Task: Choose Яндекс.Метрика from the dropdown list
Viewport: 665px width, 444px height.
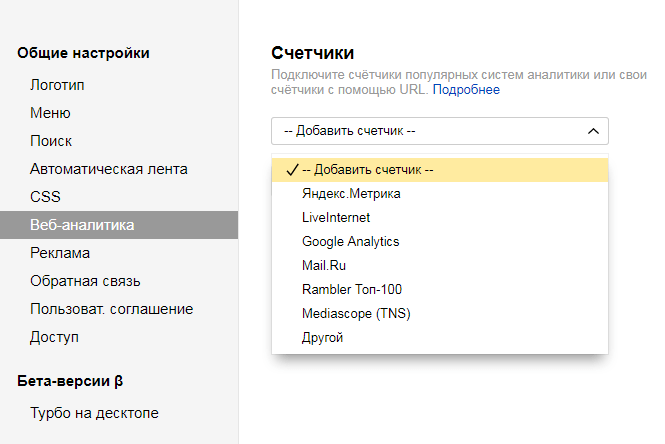Action: 351,194
